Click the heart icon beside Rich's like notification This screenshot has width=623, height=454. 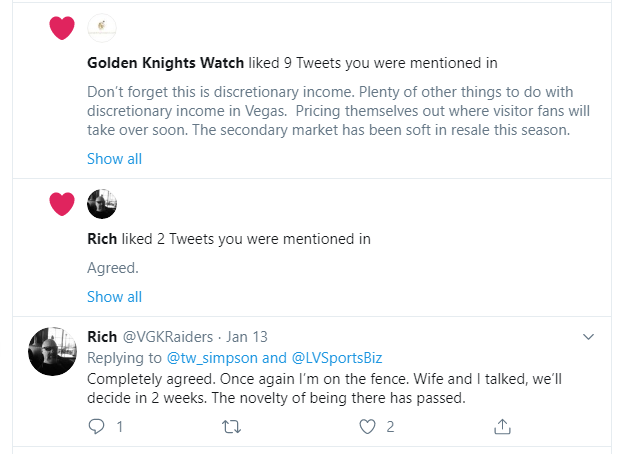coord(62,205)
